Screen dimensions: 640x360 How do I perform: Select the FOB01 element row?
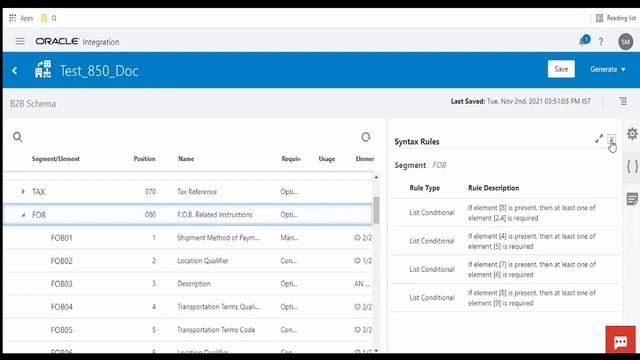188,238
